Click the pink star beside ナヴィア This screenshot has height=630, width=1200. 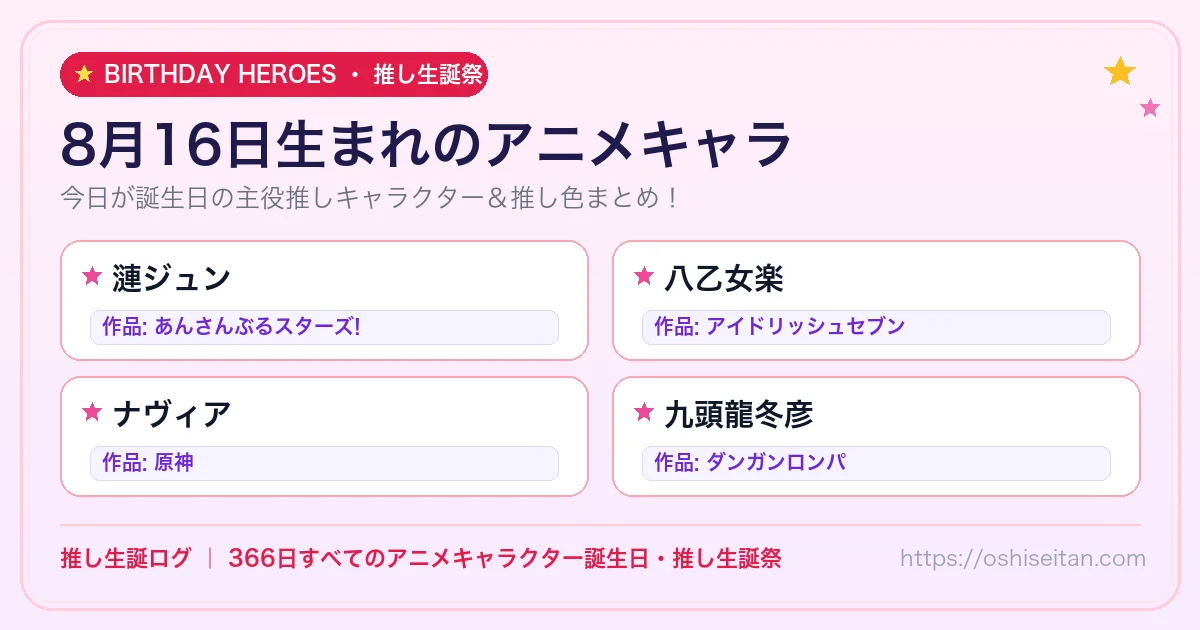92,412
